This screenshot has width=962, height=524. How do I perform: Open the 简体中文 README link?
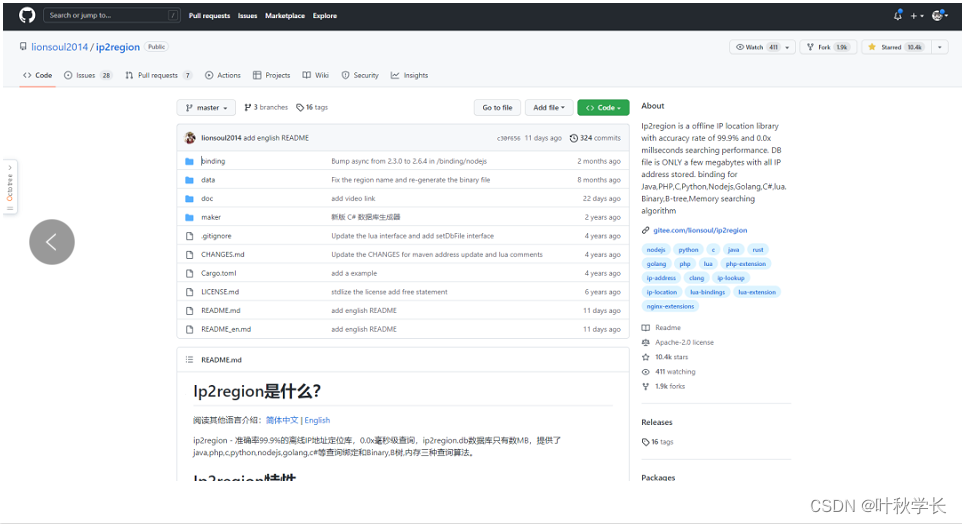pyautogui.click(x=282, y=420)
